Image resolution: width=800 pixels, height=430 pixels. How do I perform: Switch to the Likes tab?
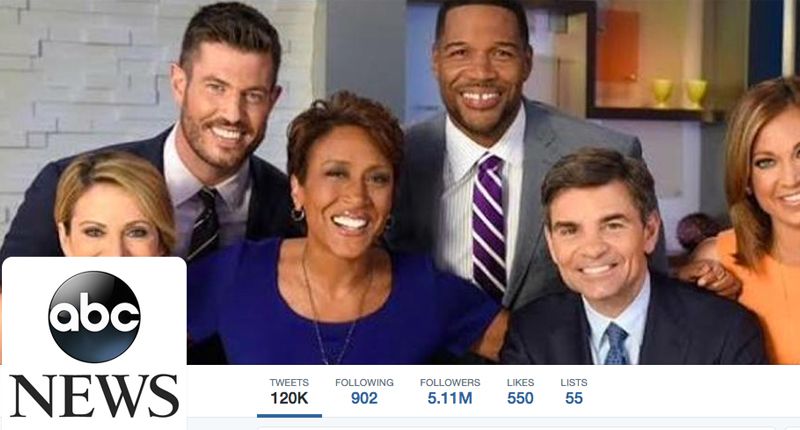click(520, 391)
